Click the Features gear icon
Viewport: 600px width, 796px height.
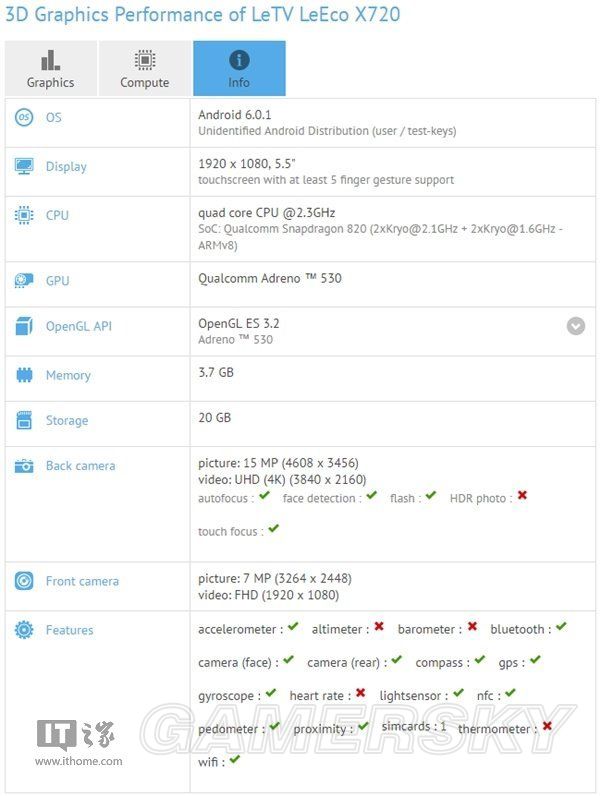[x=24, y=630]
